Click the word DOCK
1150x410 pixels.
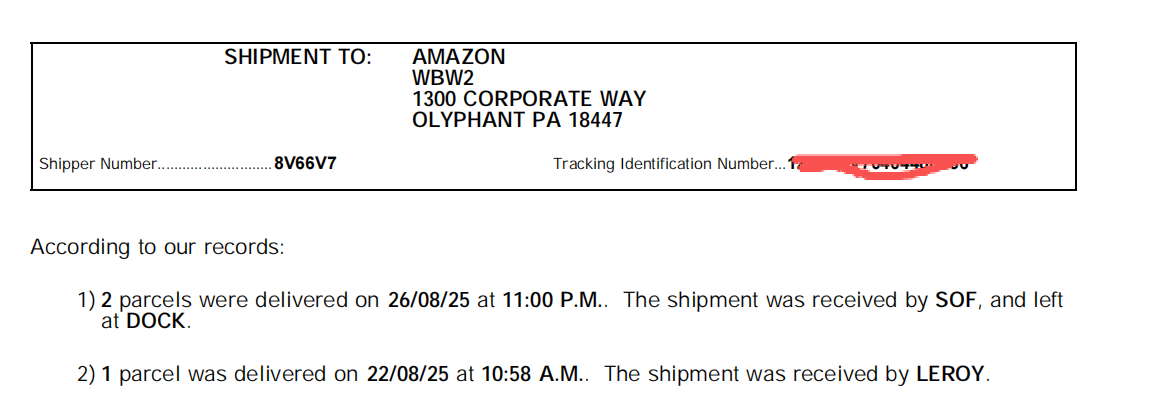pos(157,322)
